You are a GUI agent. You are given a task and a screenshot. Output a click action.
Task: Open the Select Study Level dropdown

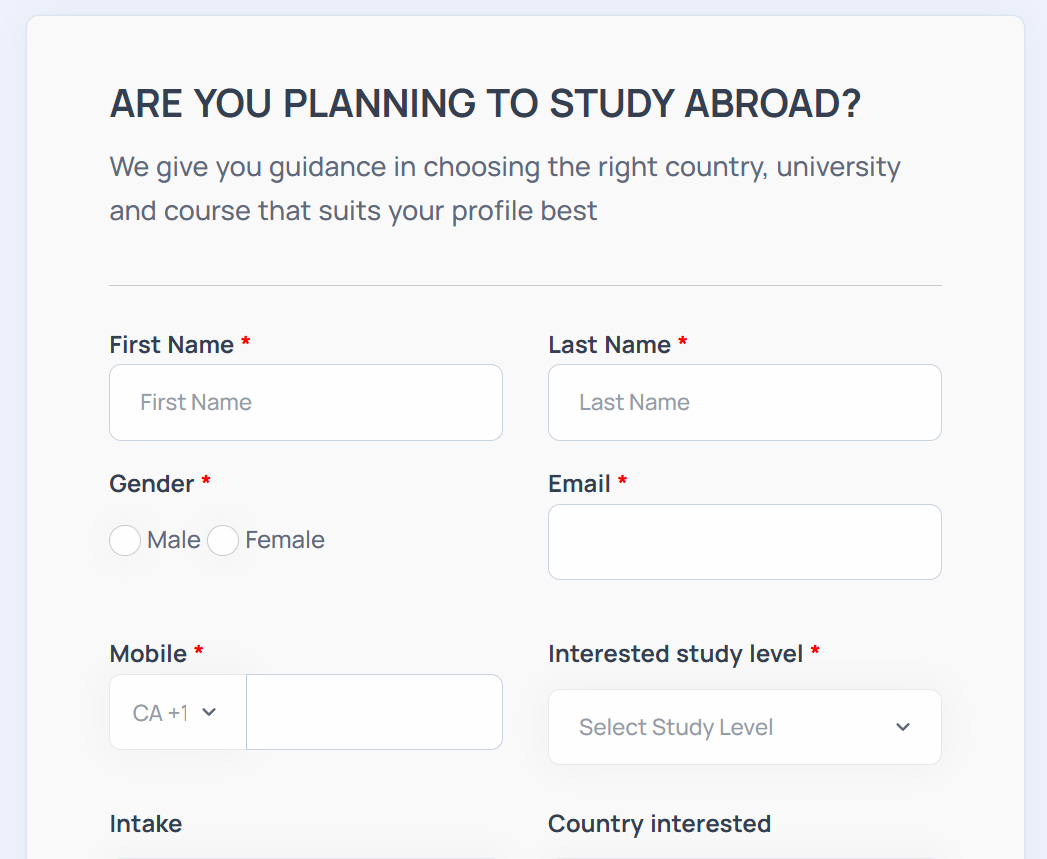click(x=744, y=727)
